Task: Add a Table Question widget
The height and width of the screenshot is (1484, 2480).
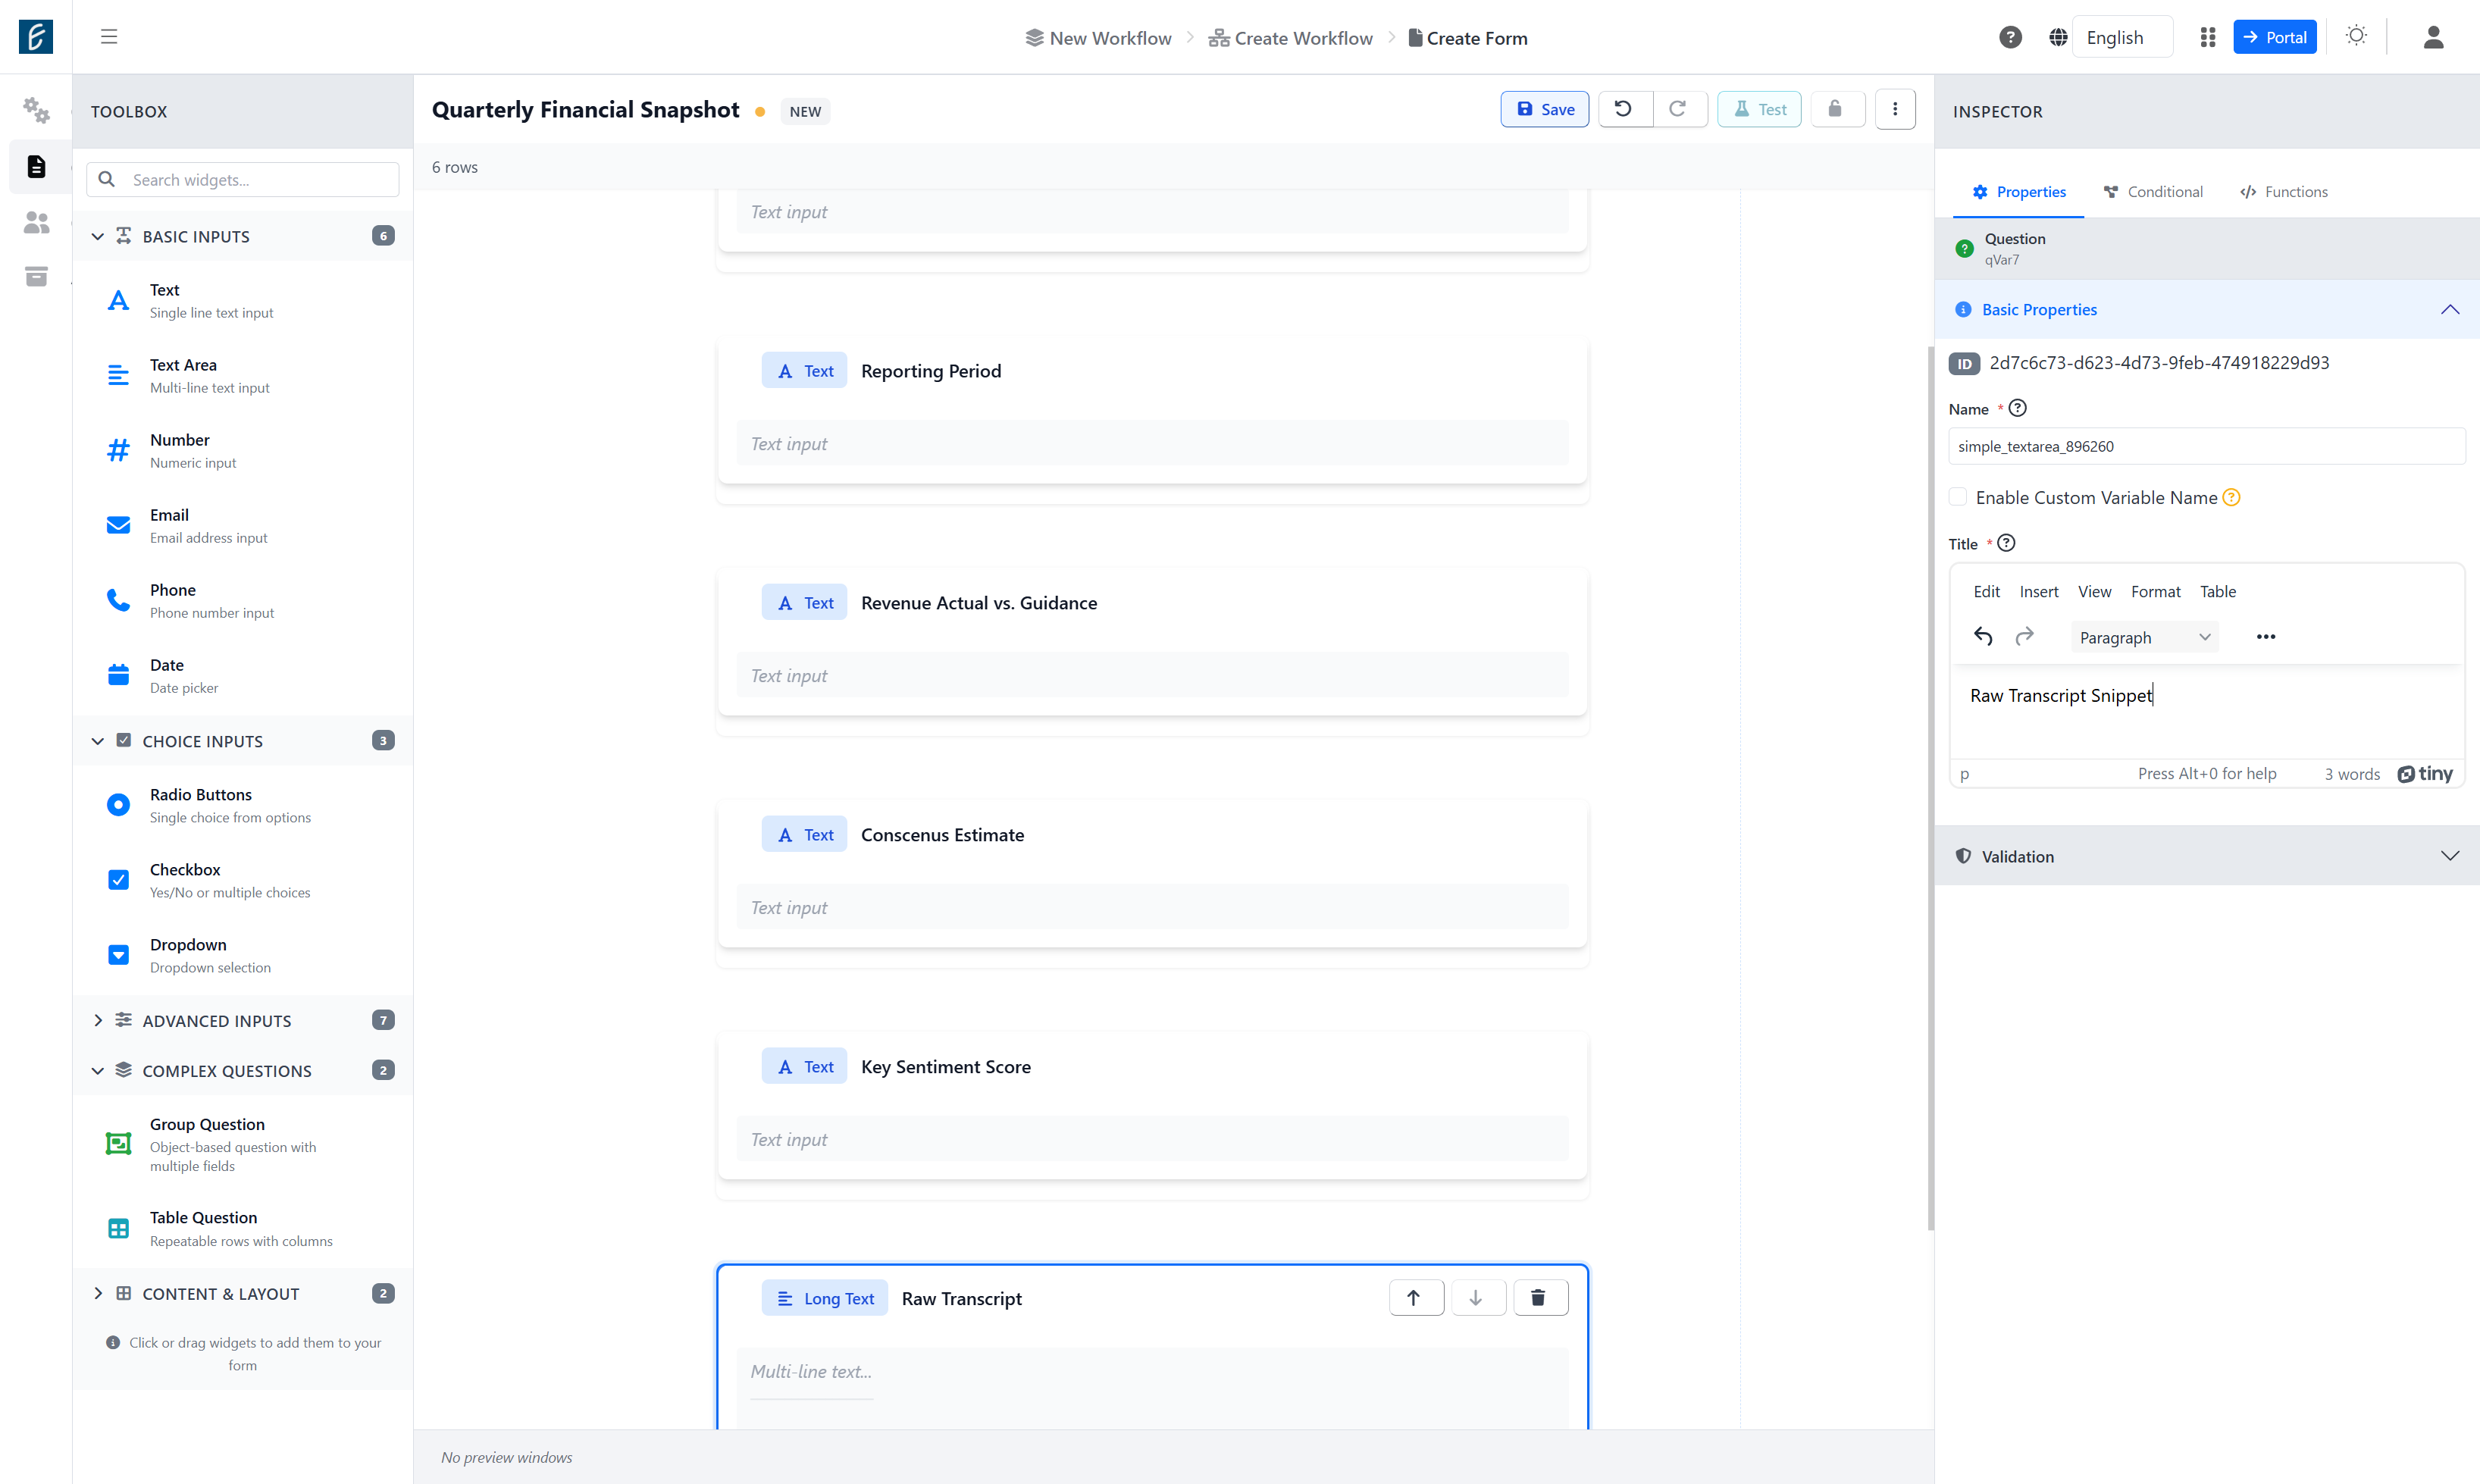Action: coord(243,1229)
